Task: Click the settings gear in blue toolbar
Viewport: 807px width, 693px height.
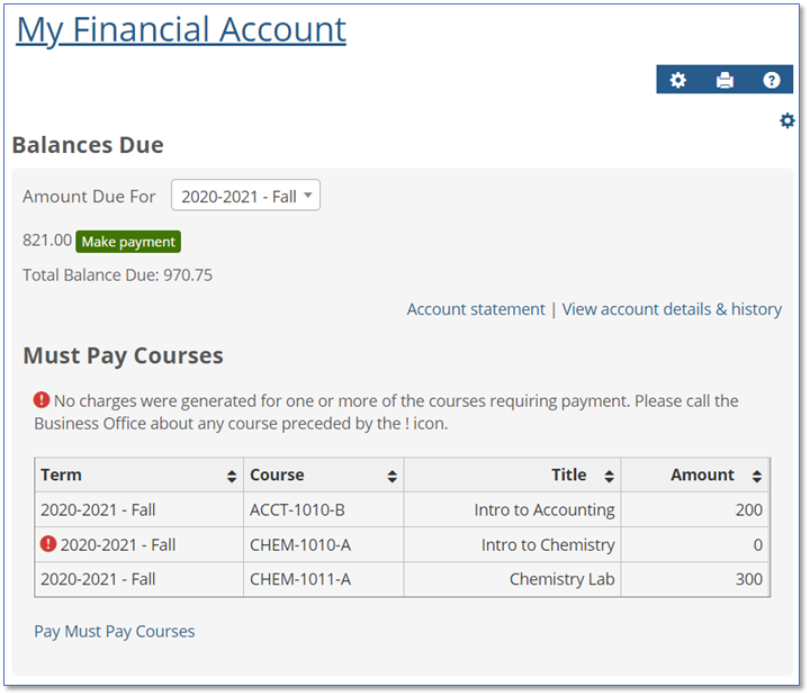Action: (x=678, y=80)
